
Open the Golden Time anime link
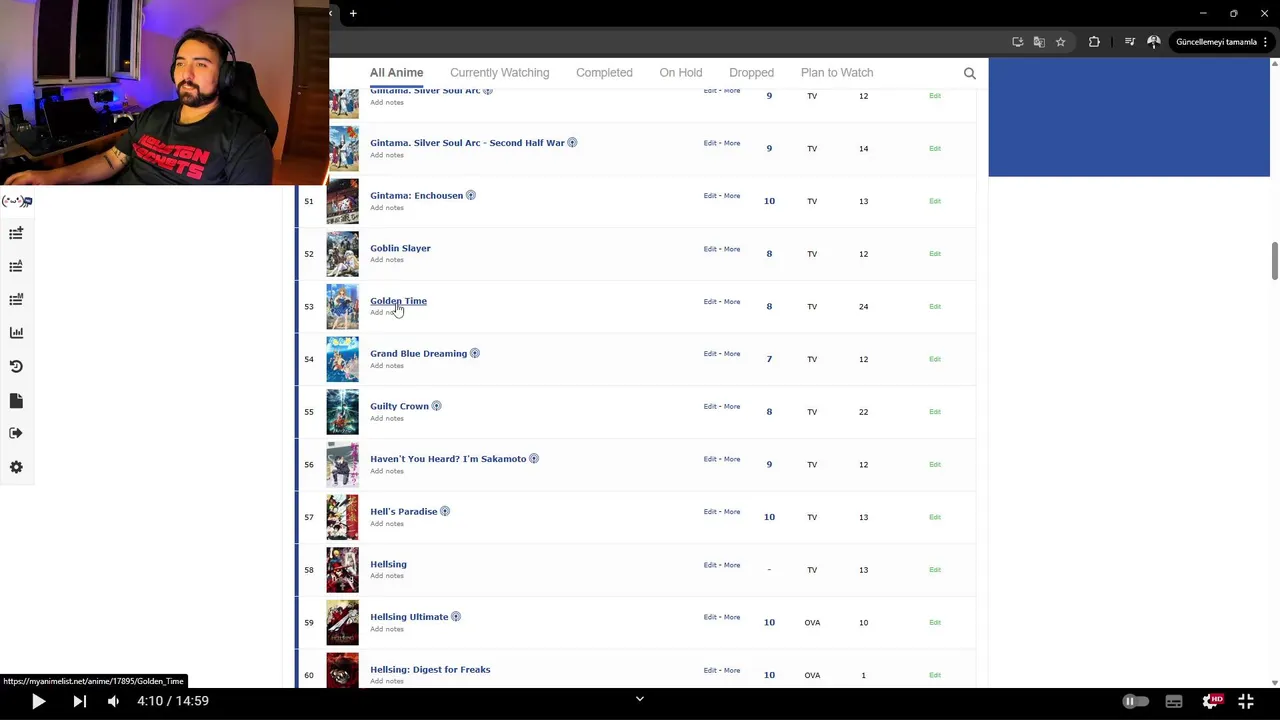coord(398,301)
